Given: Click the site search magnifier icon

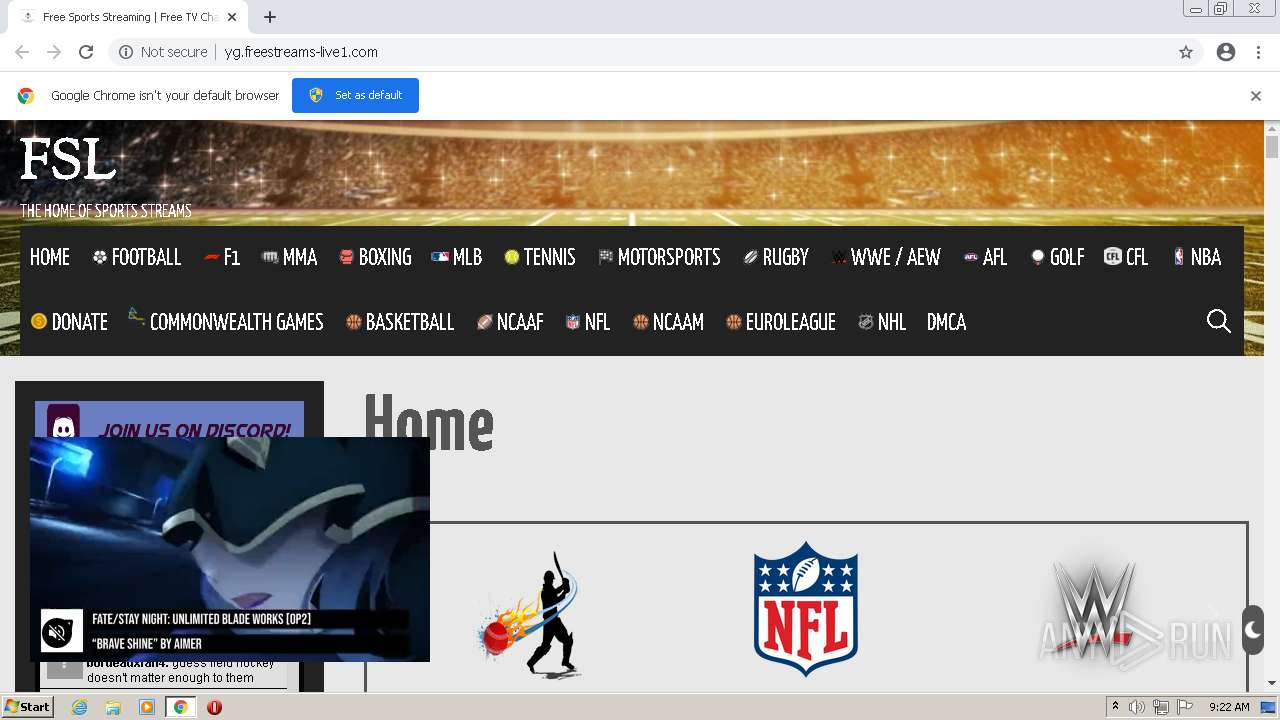Looking at the screenshot, I should coord(1219,321).
